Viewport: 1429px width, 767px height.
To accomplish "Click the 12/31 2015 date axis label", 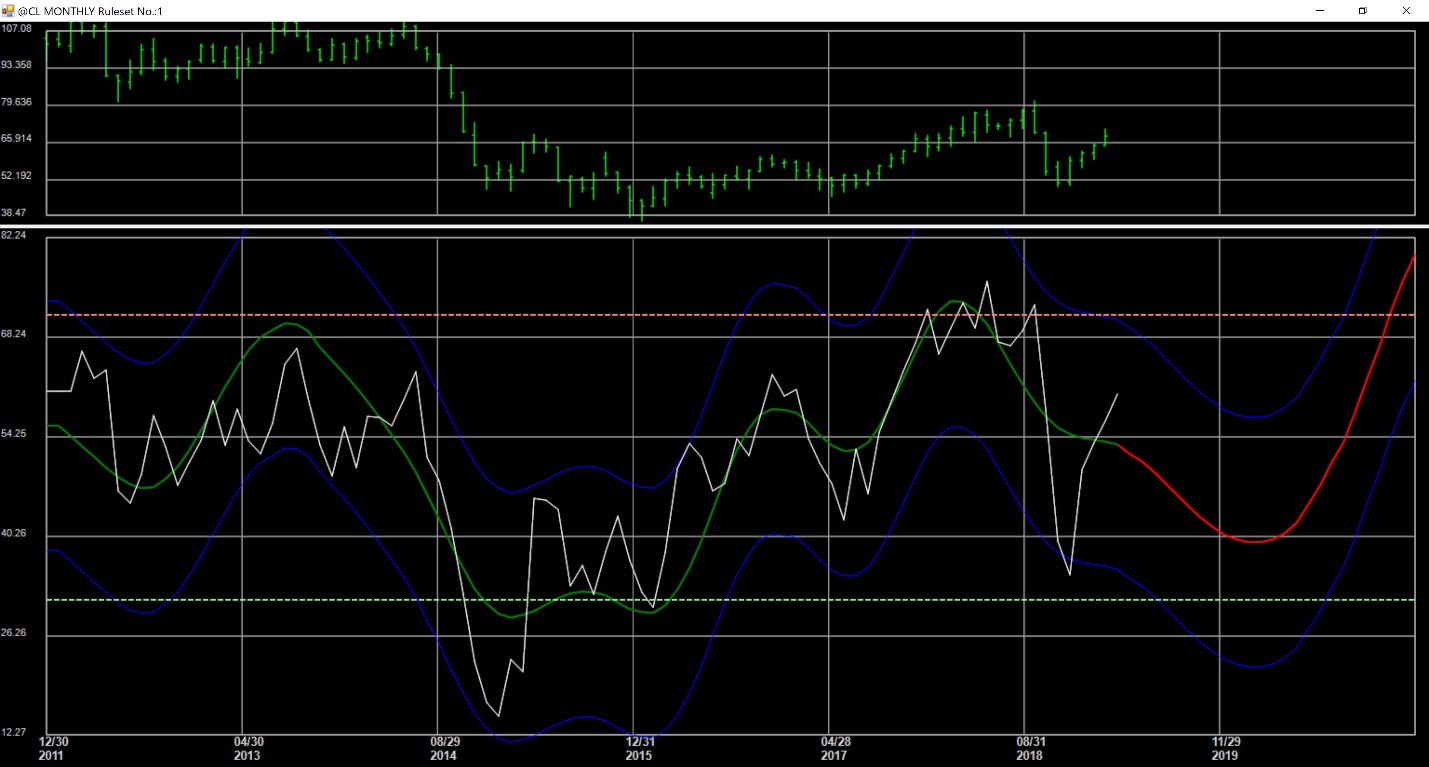I will coord(638,746).
